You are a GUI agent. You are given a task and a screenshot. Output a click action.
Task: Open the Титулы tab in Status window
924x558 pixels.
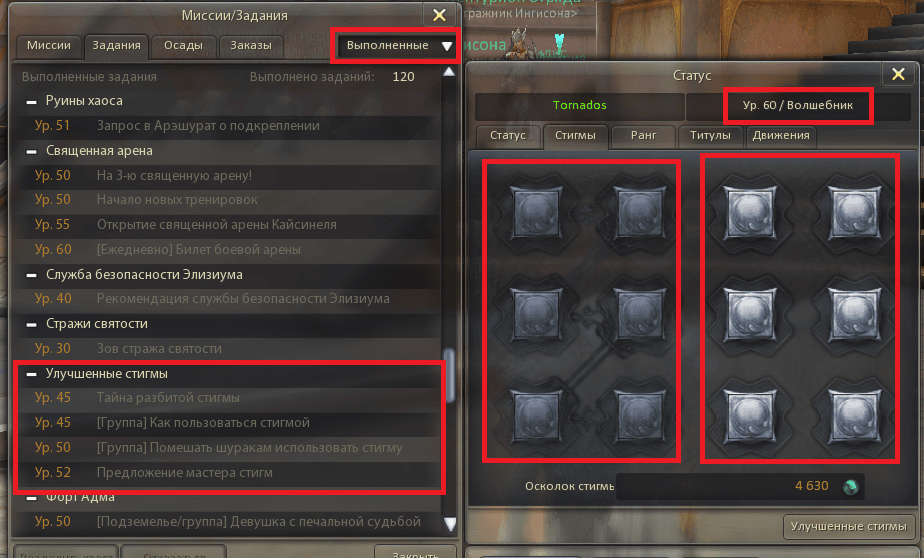pyautogui.click(x=711, y=136)
